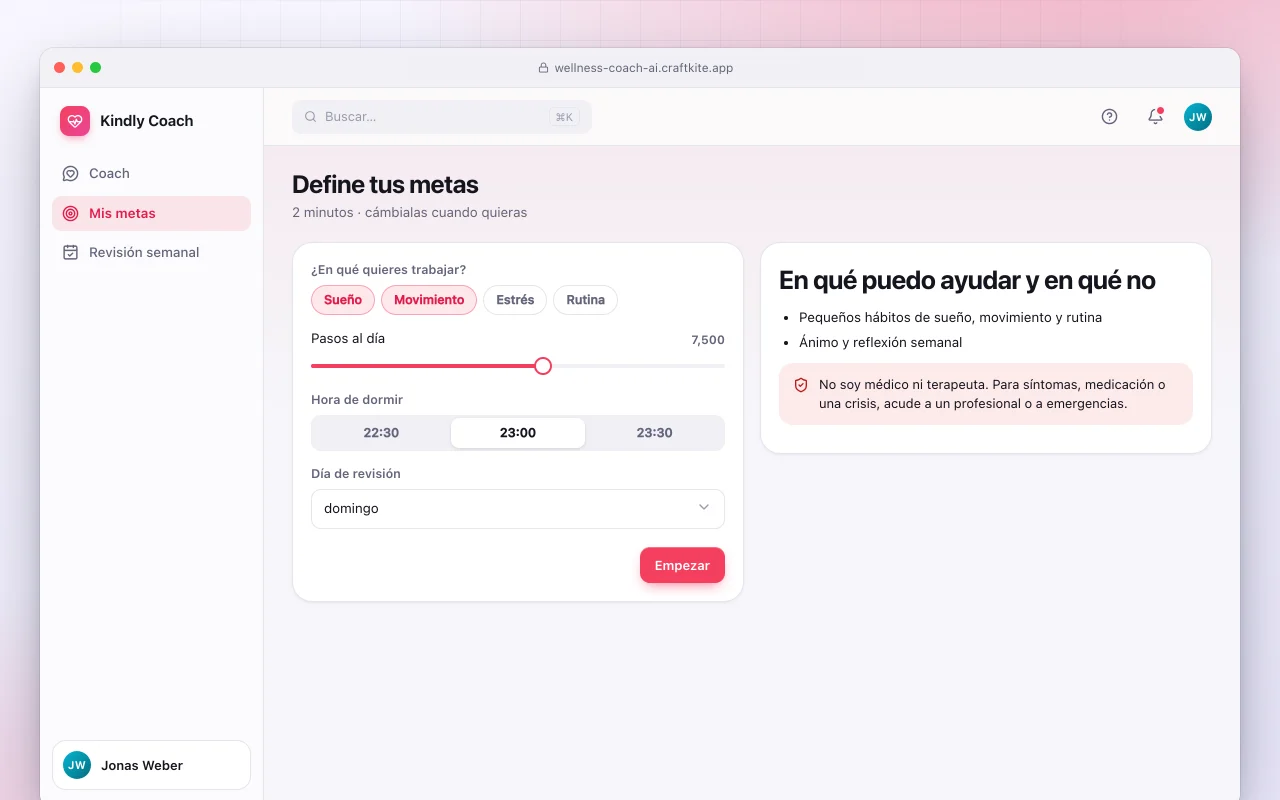Focus the Buscar search field
This screenshot has height=800, width=1280.
pyautogui.click(x=442, y=117)
